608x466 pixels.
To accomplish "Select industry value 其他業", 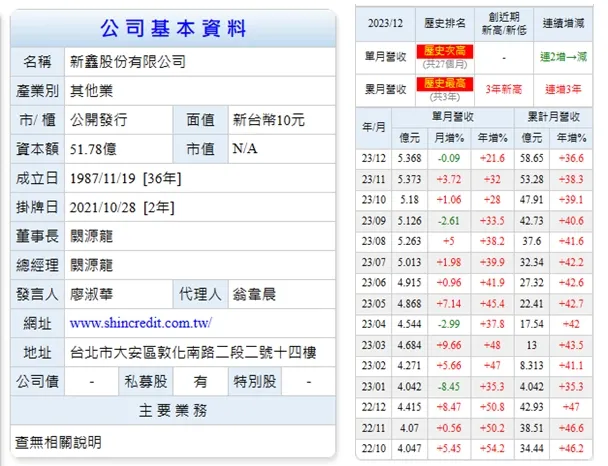I will point(92,91).
